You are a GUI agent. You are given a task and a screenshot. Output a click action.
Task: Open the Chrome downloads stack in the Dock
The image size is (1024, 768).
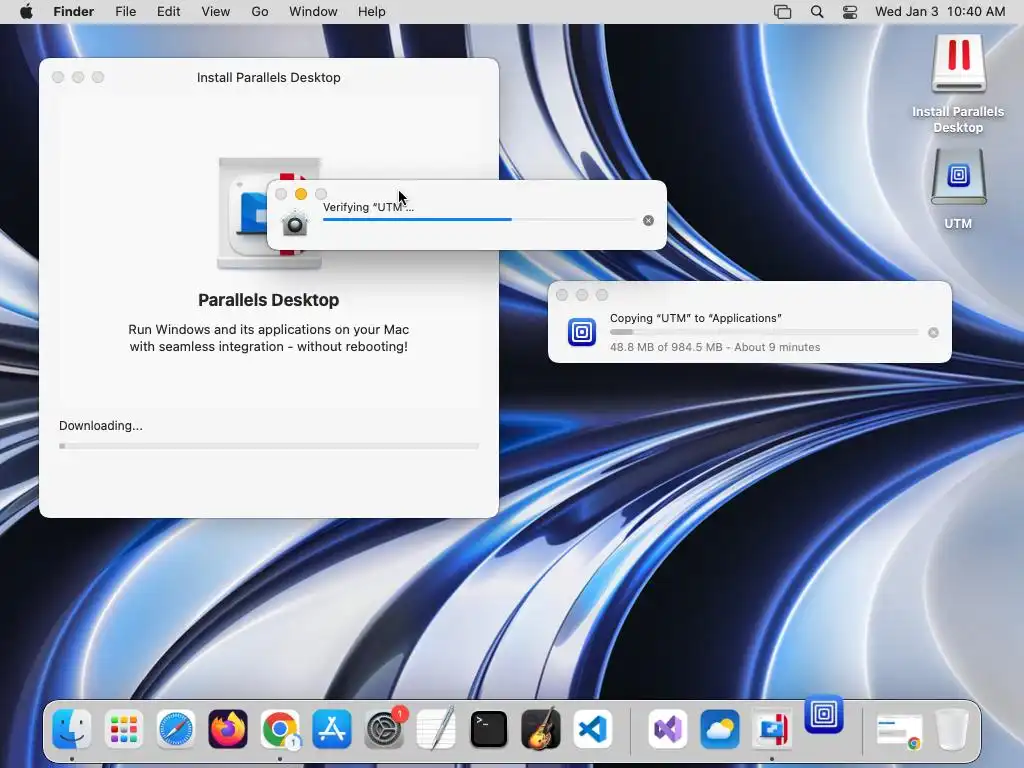click(x=899, y=731)
